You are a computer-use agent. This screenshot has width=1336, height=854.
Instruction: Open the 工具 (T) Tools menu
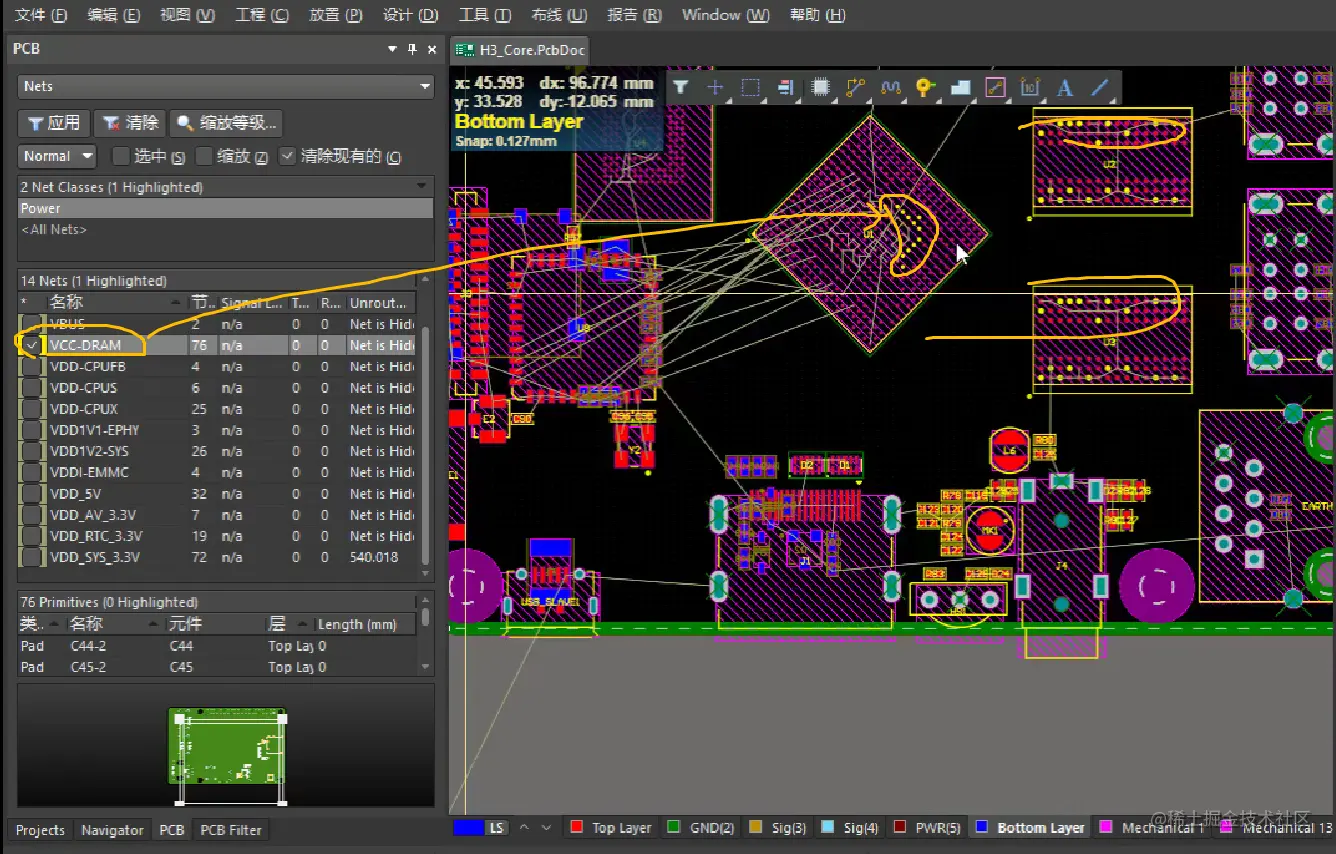(485, 15)
